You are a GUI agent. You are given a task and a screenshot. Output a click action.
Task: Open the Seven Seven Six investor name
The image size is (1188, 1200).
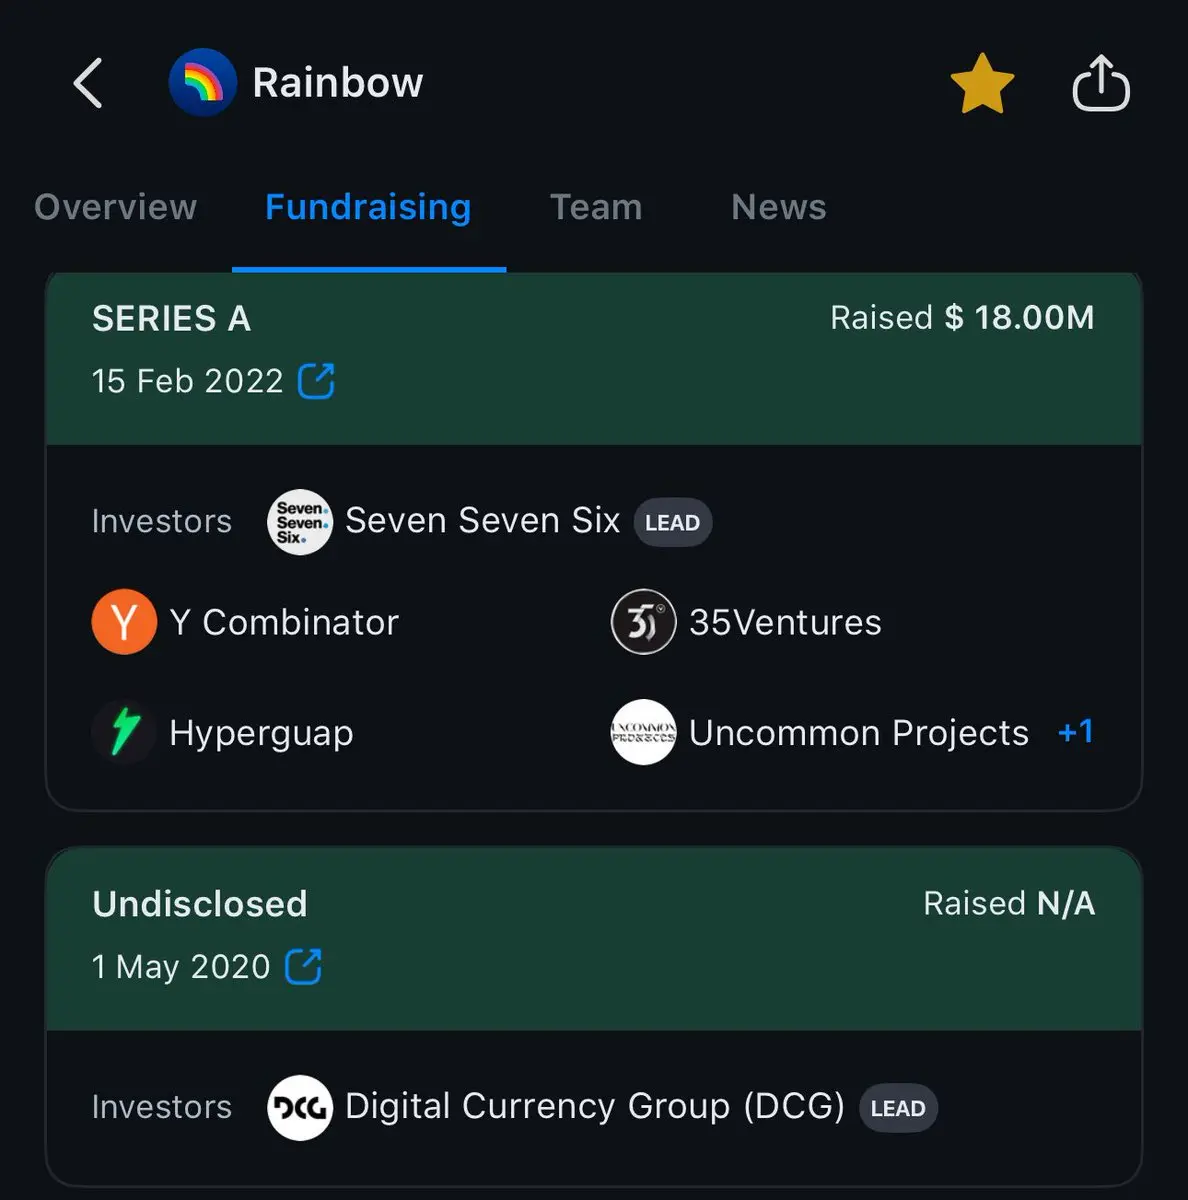point(483,520)
